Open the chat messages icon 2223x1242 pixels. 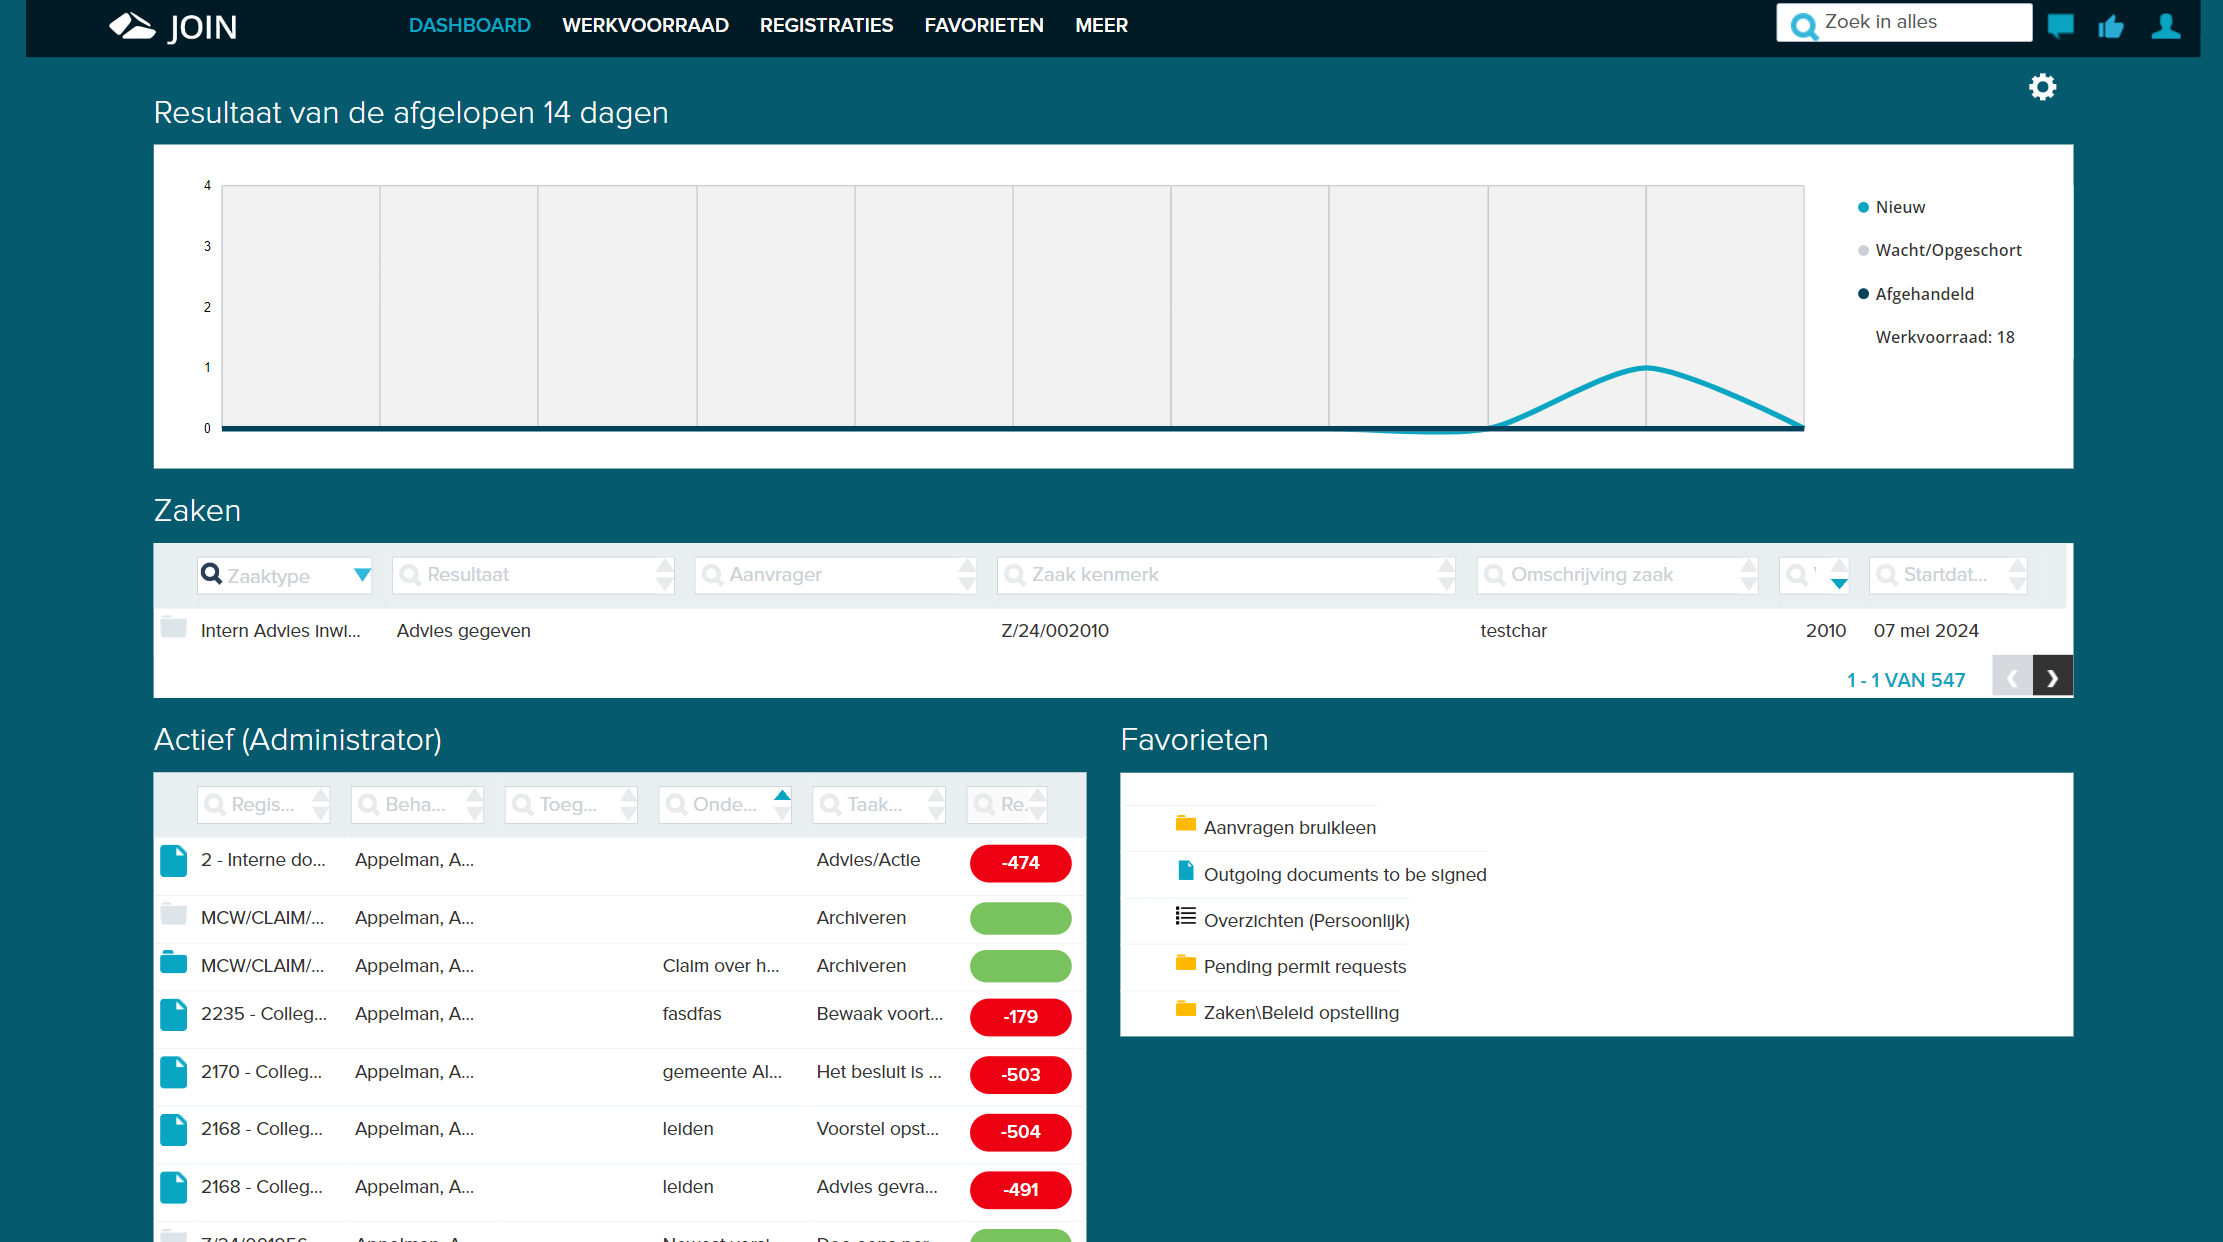(x=2060, y=26)
